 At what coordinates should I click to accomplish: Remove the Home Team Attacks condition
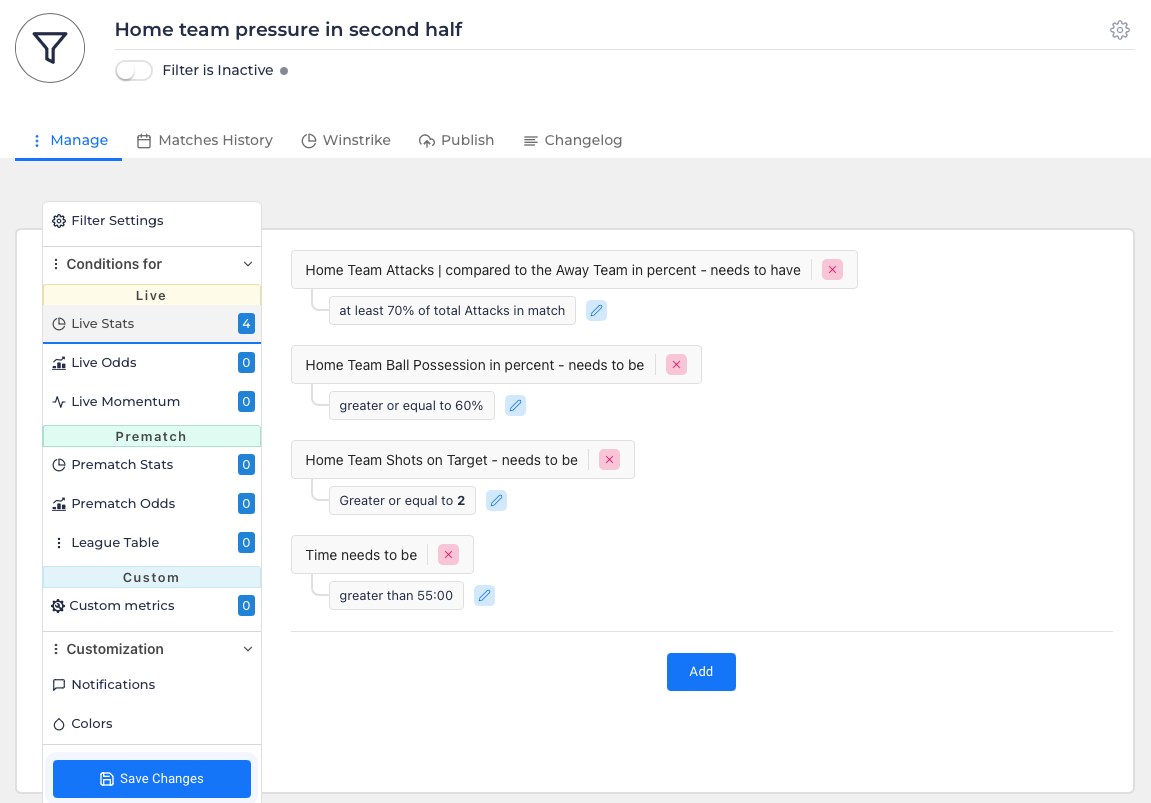tap(832, 270)
